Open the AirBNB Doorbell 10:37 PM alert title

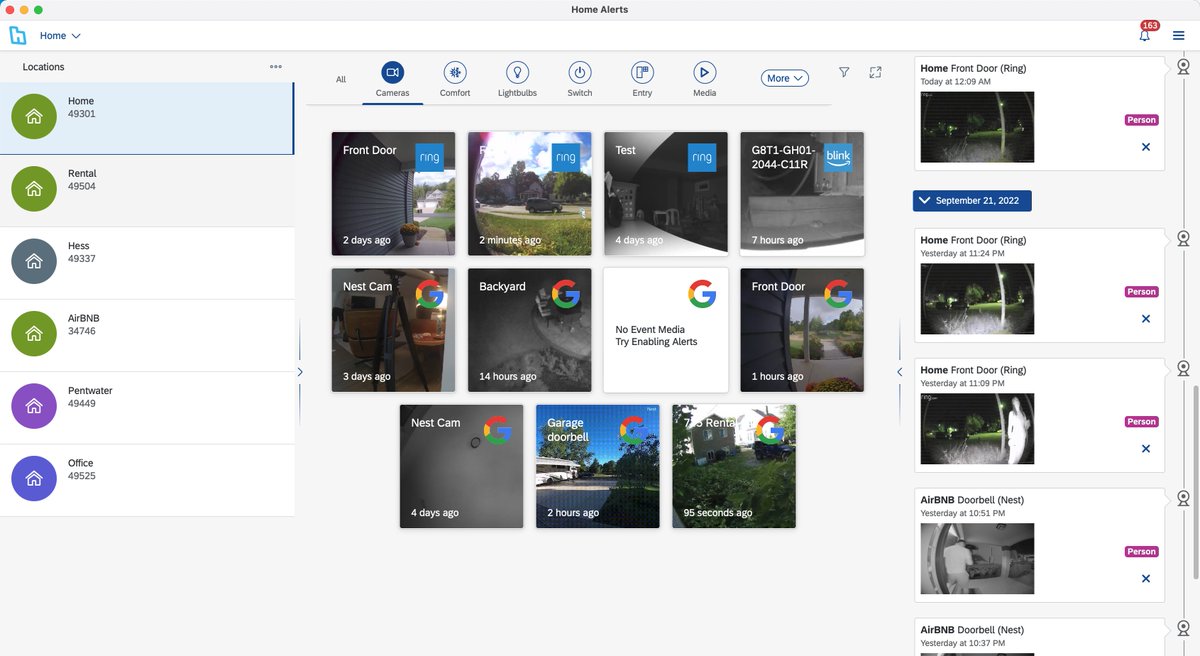pos(972,630)
